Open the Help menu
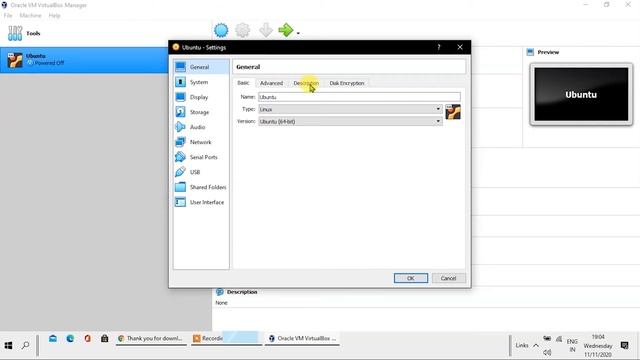 tap(54, 16)
